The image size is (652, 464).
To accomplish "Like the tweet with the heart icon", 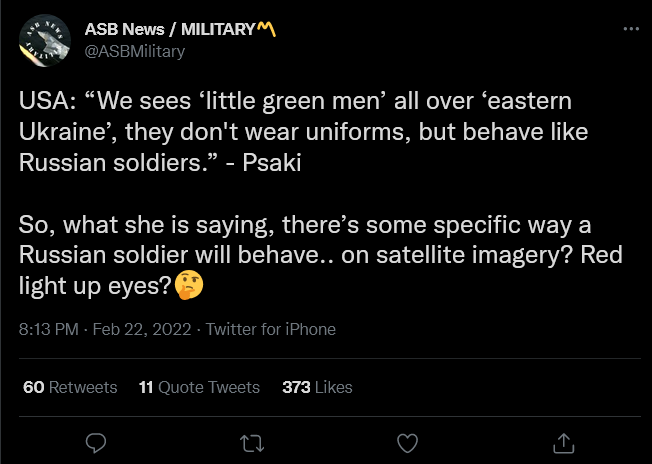I will (408, 443).
